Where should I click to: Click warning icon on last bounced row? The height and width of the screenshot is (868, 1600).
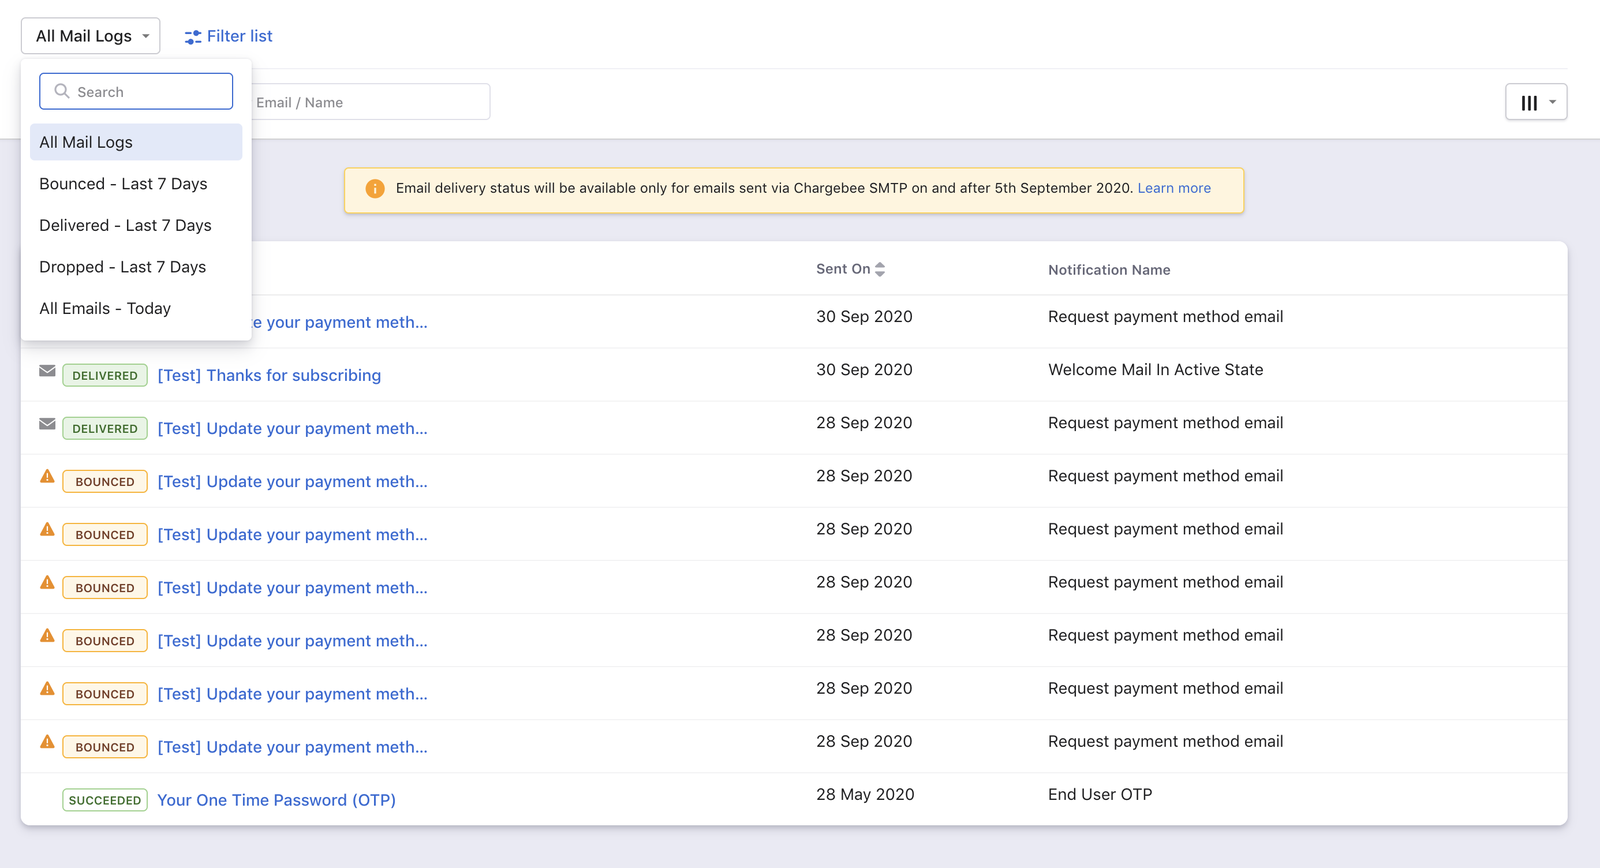(47, 742)
